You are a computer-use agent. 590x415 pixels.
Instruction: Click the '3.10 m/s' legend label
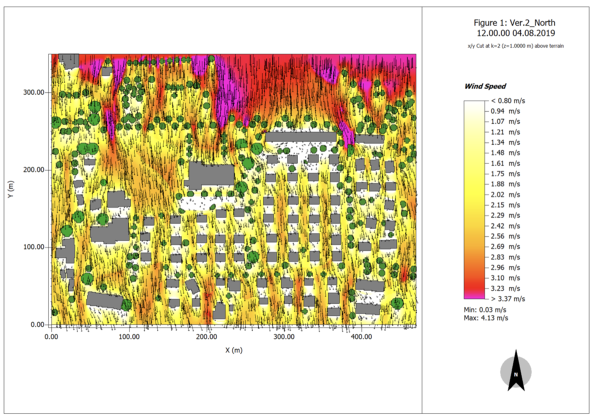505,278
